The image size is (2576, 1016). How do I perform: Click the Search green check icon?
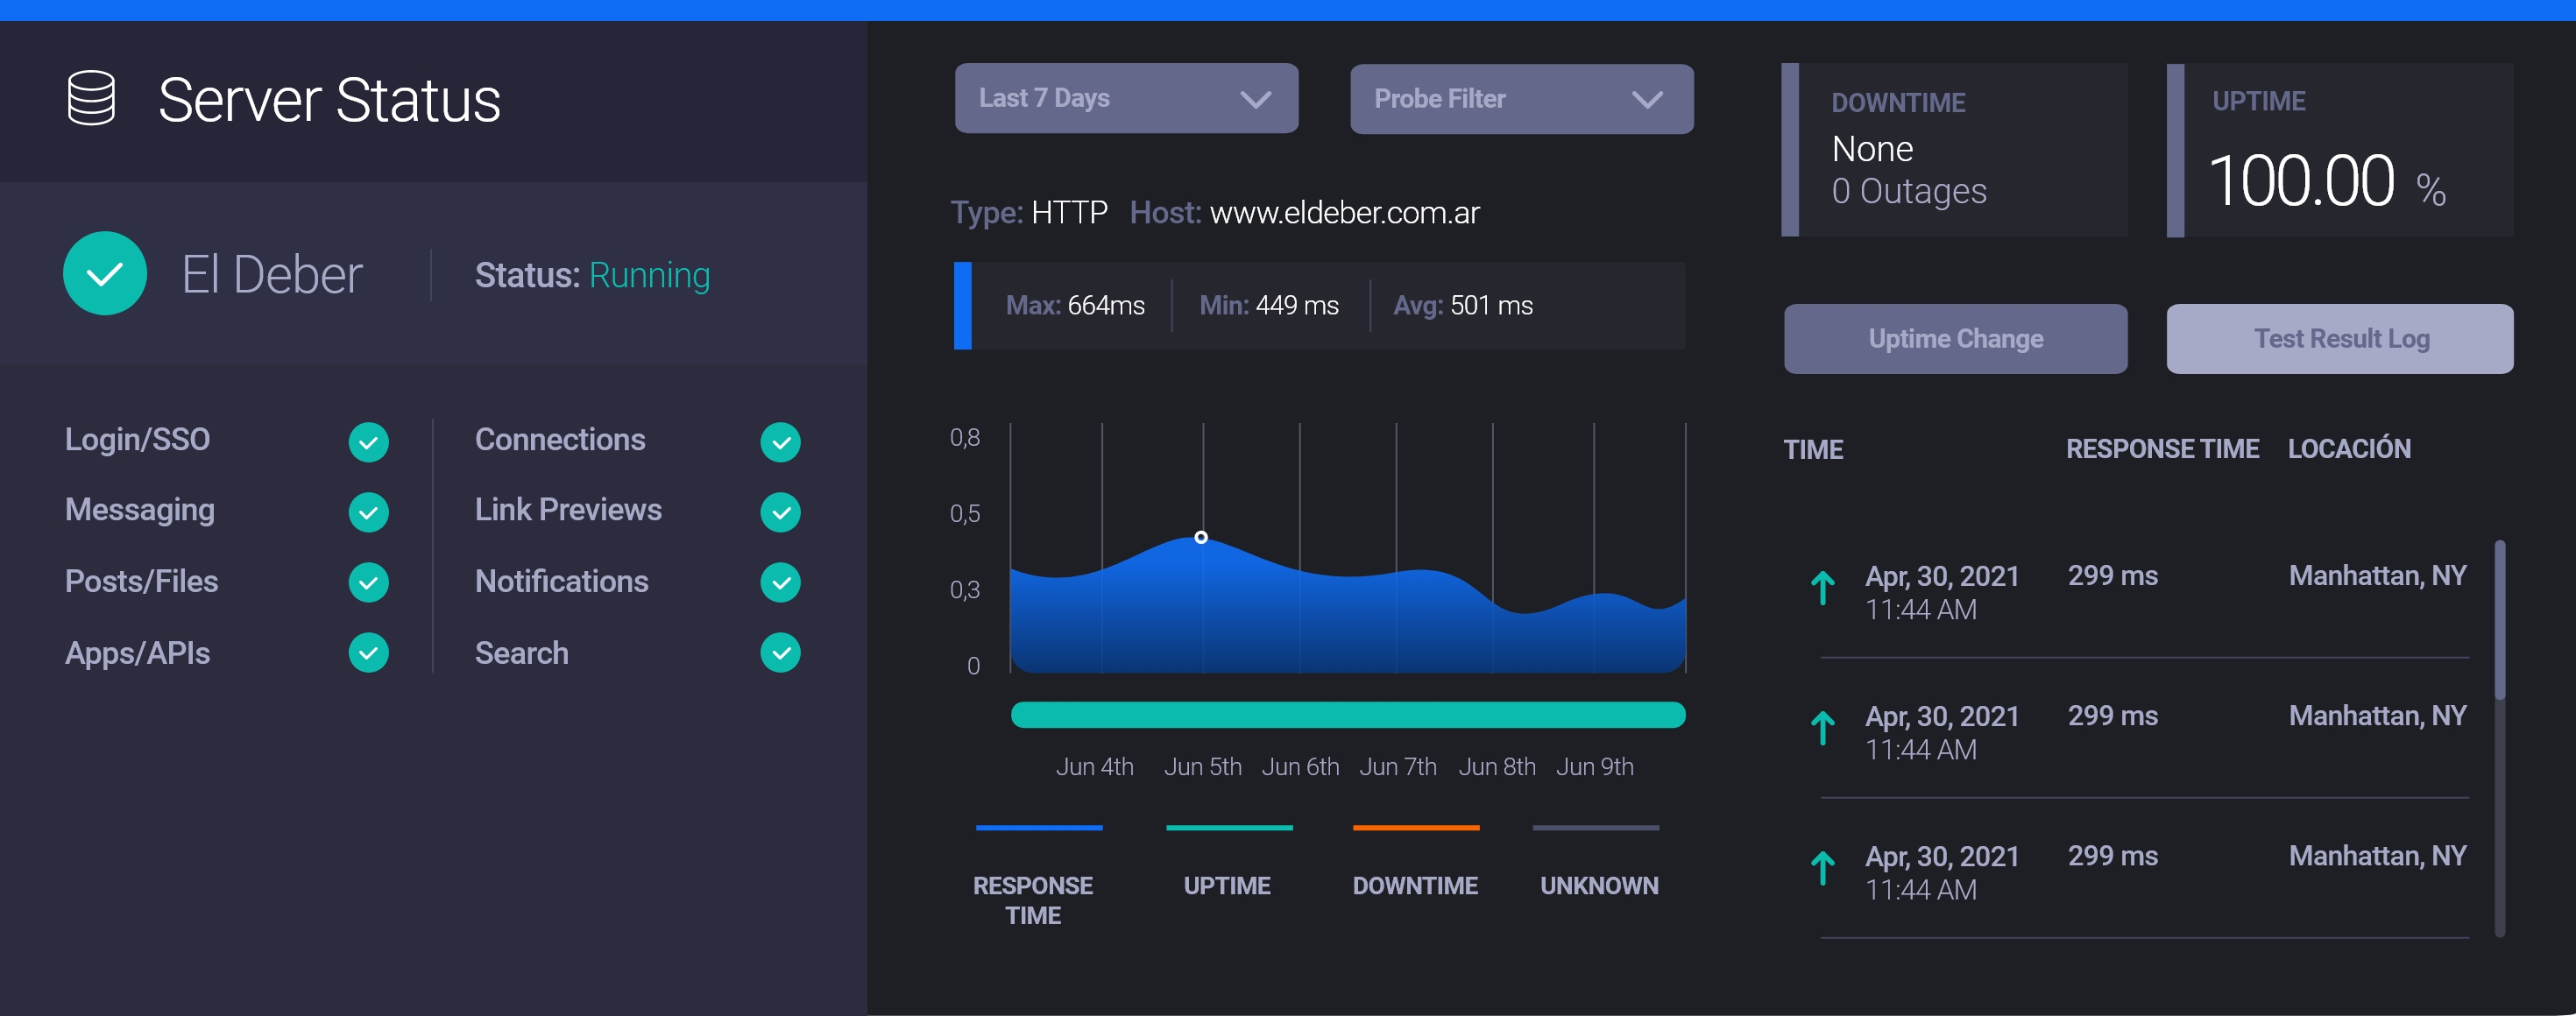click(780, 653)
